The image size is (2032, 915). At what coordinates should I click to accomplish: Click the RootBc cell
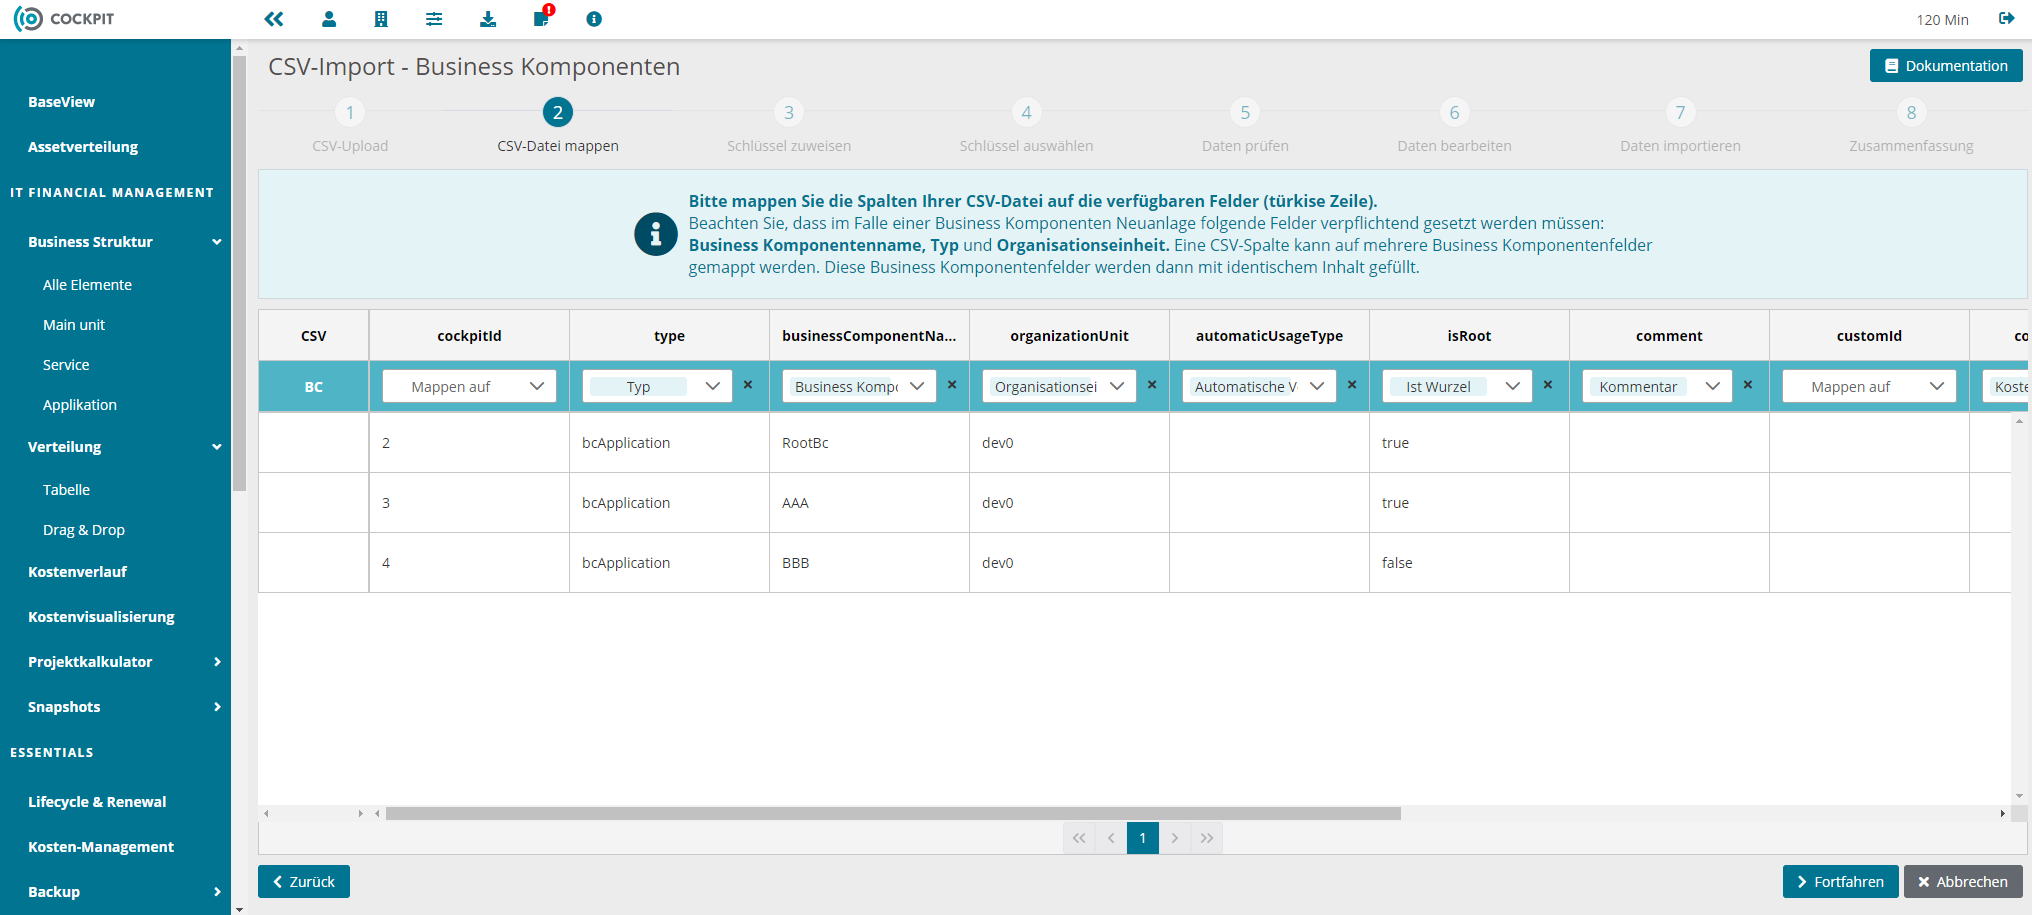click(869, 443)
